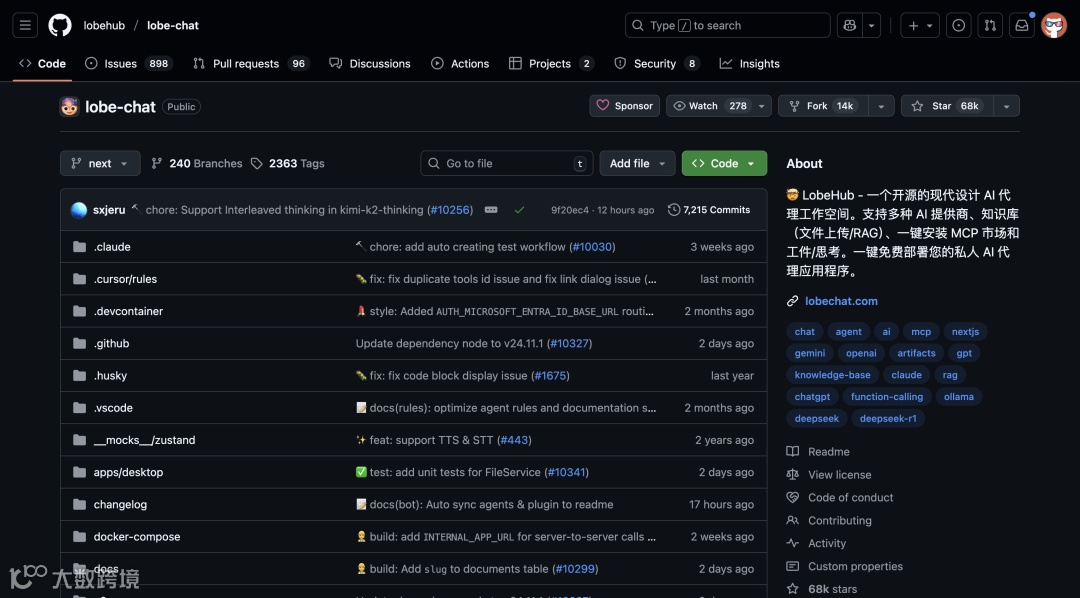1080x598 pixels.
Task: Open the fork options dropdown arrow
Action: (881, 106)
